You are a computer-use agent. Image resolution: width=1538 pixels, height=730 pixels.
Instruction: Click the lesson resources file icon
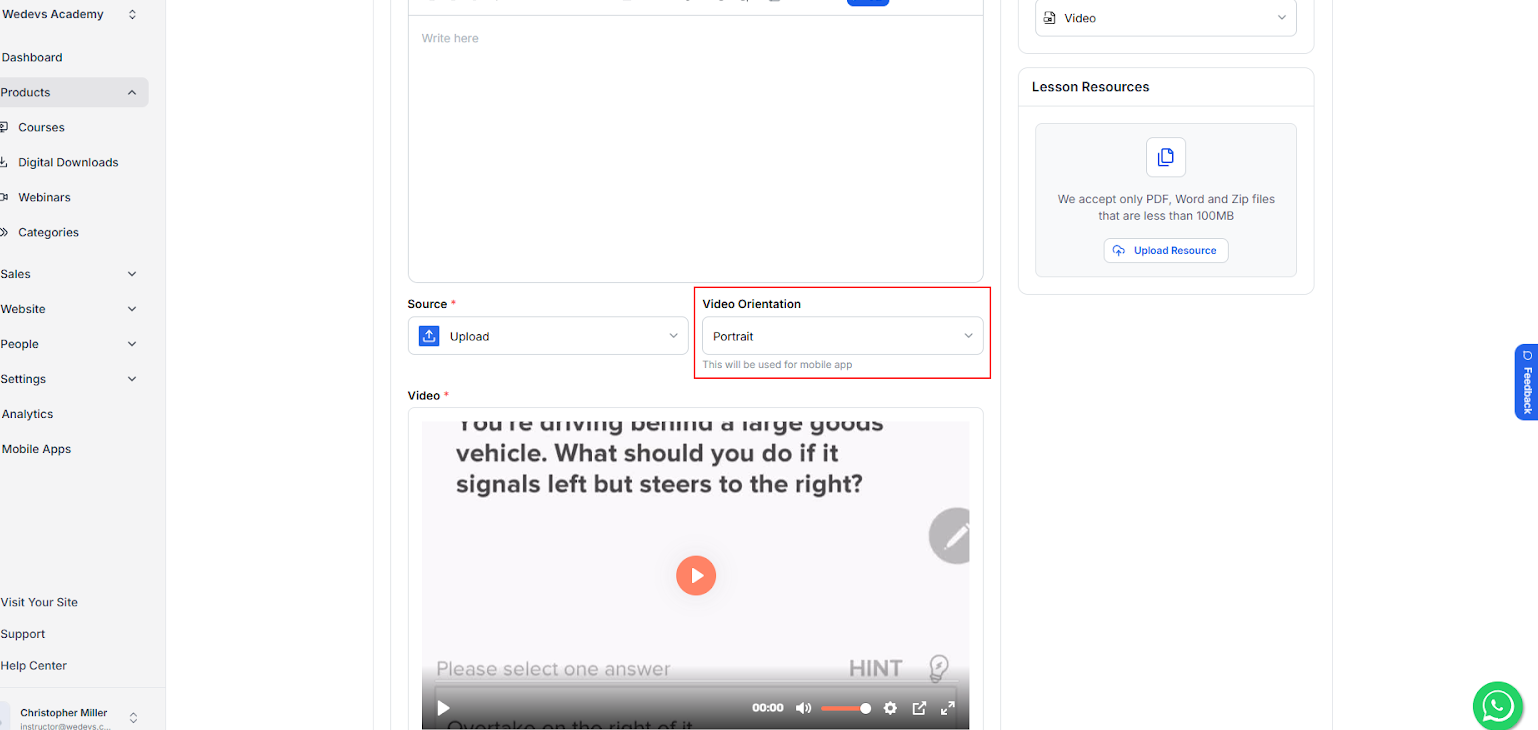point(1165,157)
